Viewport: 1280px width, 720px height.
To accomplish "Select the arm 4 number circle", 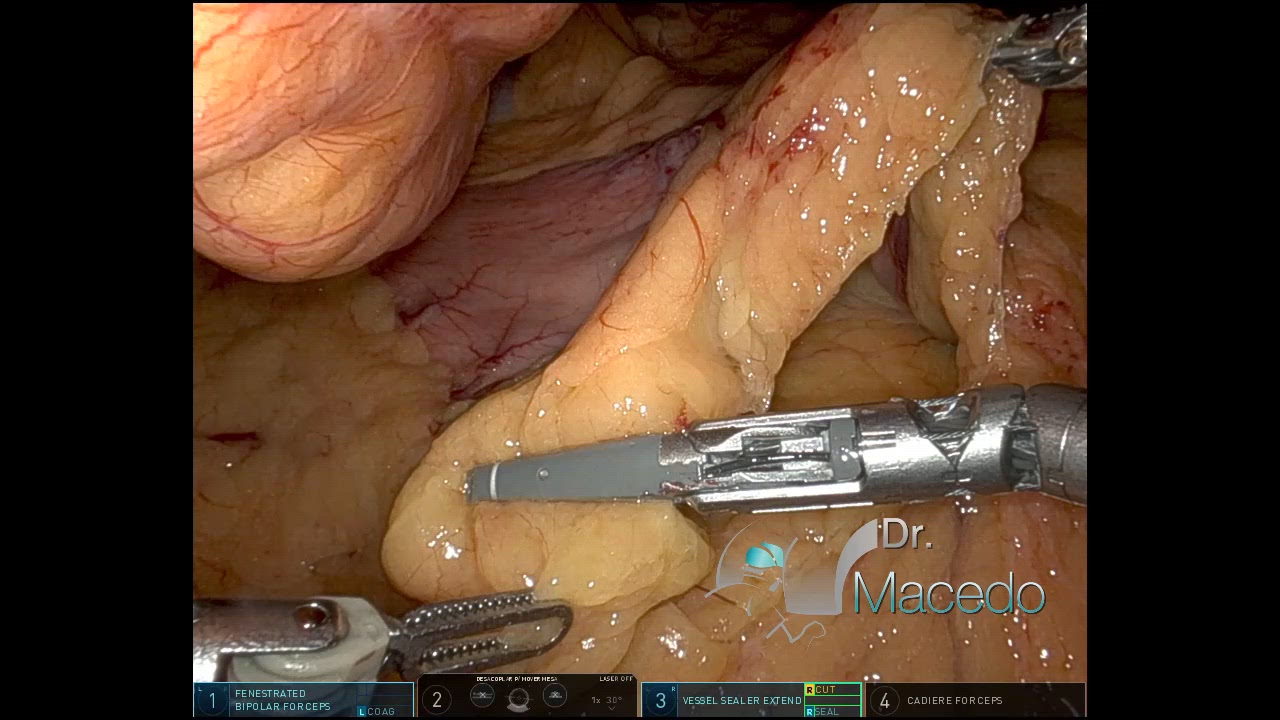I will pyautogui.click(x=884, y=701).
